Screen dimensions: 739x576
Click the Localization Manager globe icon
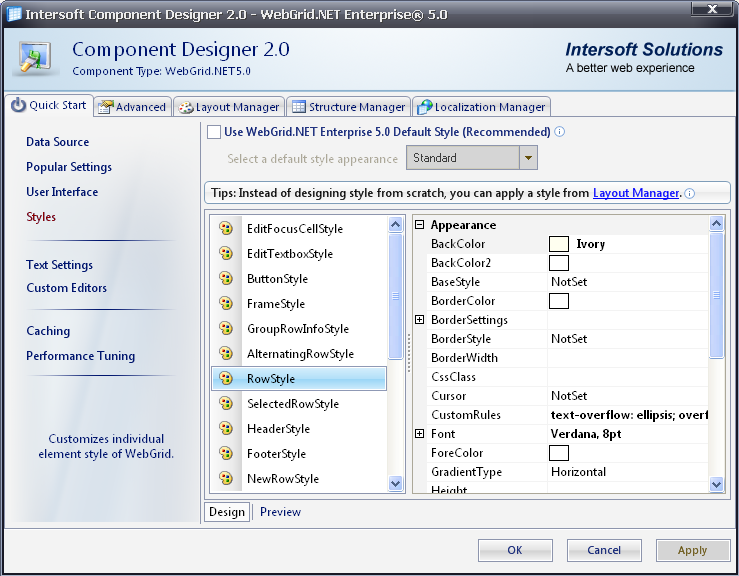425,107
